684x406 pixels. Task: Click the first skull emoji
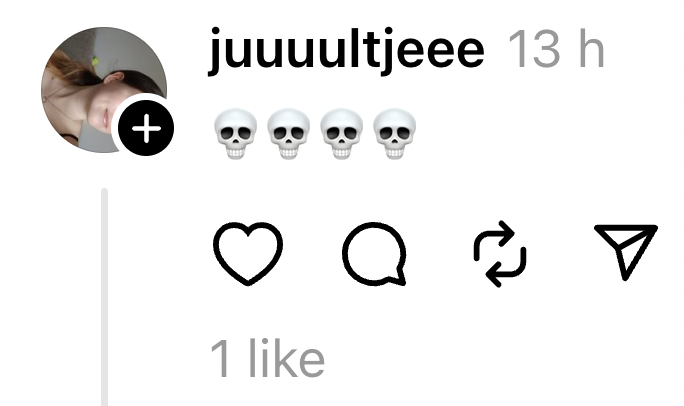[x=235, y=134]
